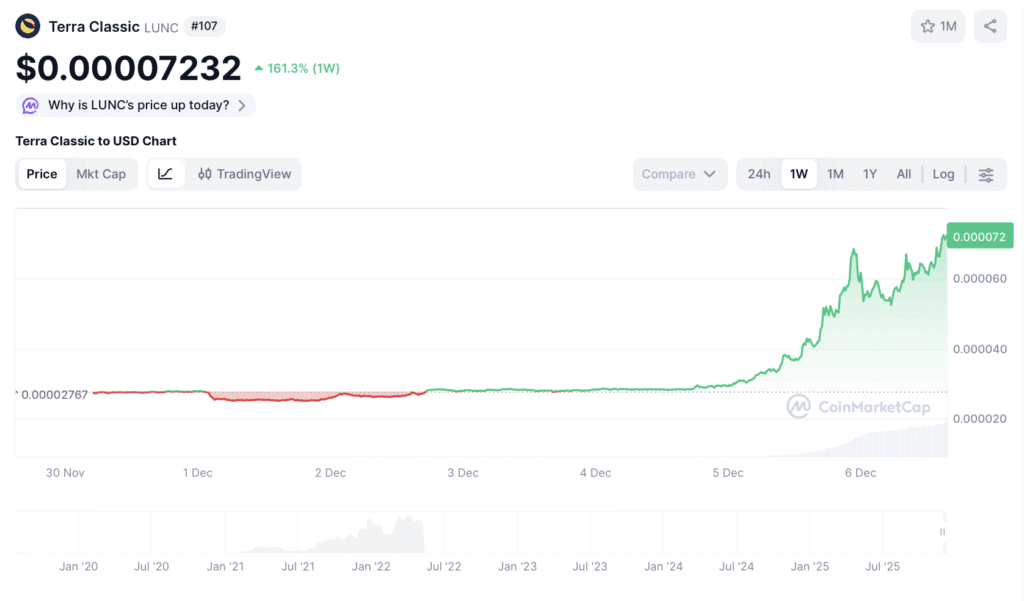This screenshot has width=1024, height=601.
Task: Click the AI insights icon beside price question
Action: 30,105
